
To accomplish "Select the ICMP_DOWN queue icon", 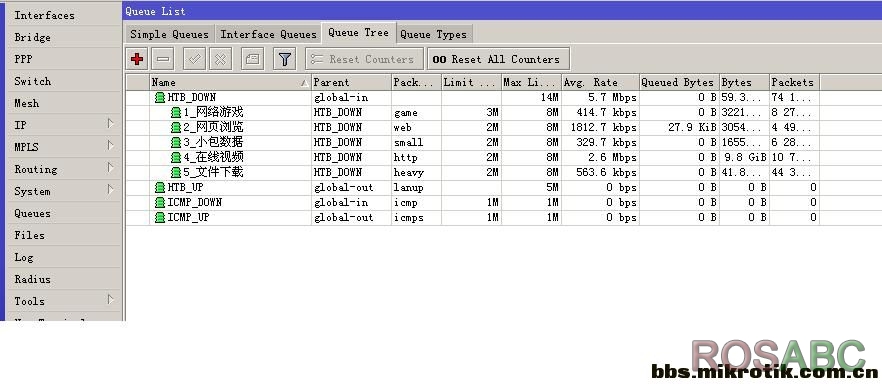I will click(160, 202).
